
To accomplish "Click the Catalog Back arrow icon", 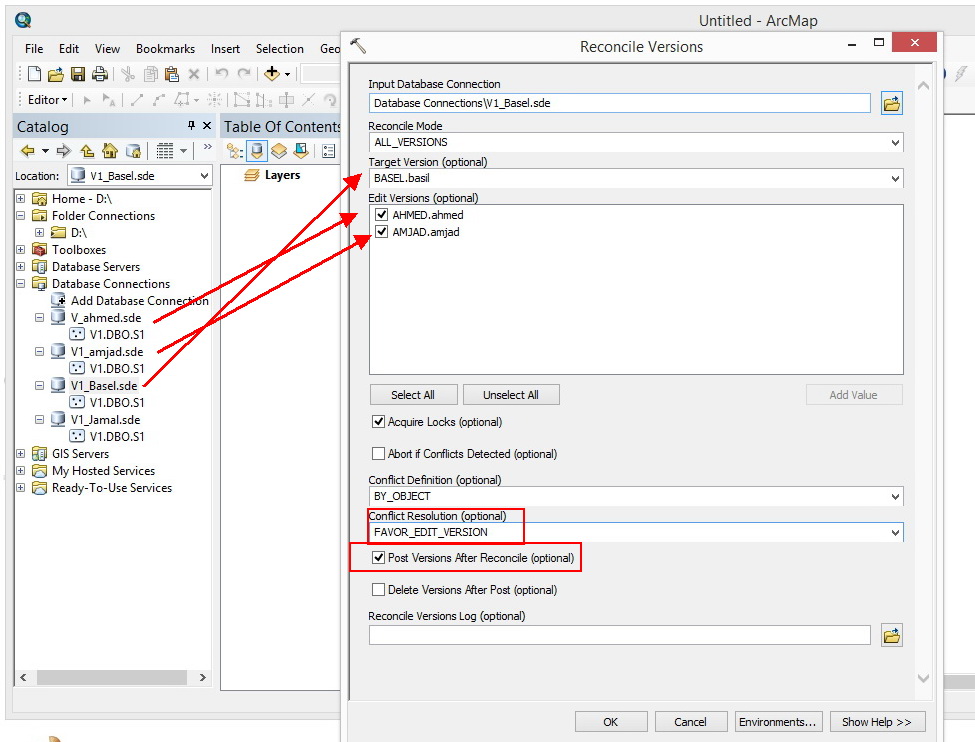I will point(28,151).
